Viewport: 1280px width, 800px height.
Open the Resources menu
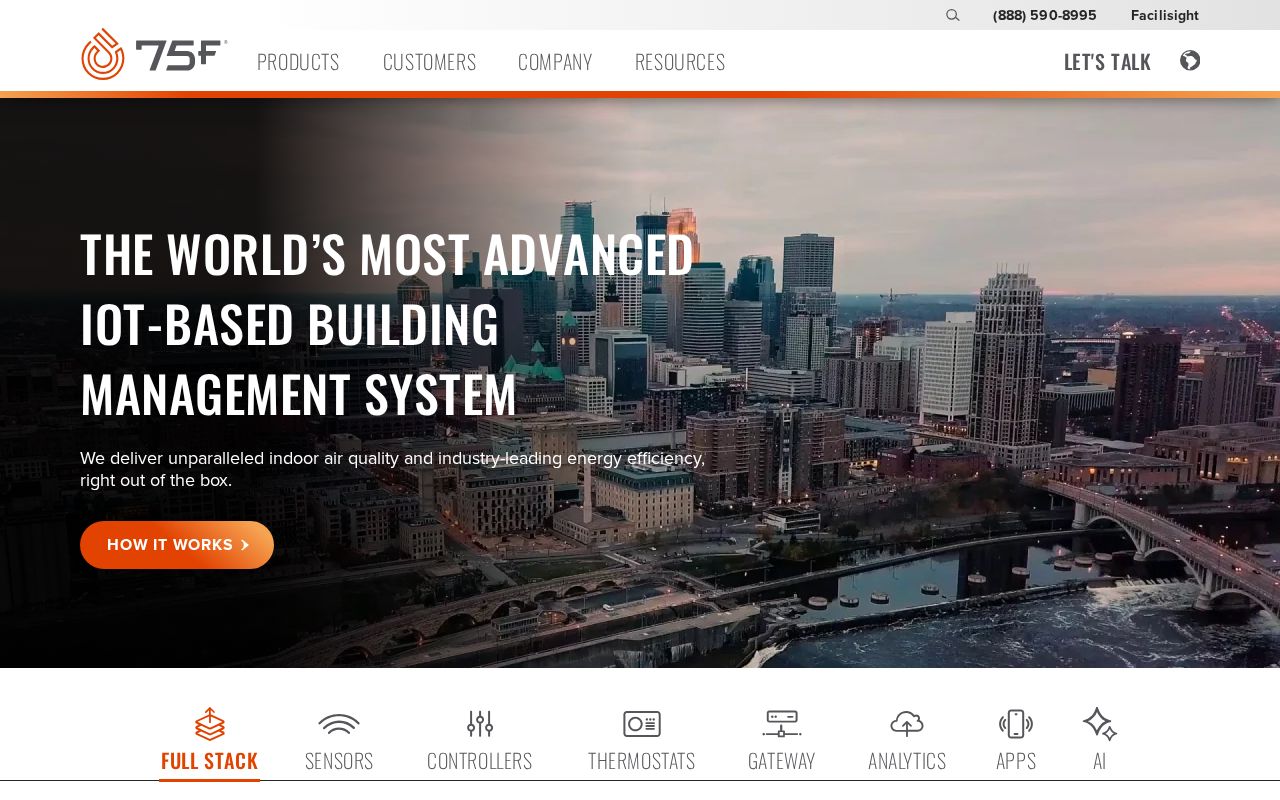tap(680, 62)
